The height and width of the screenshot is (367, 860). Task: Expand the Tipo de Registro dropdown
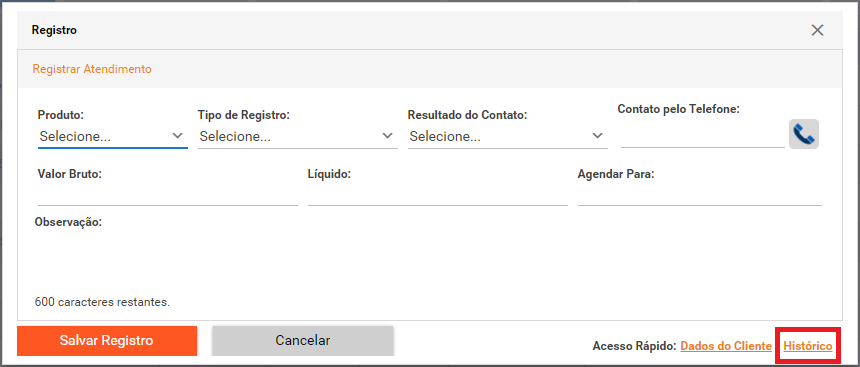(x=297, y=137)
